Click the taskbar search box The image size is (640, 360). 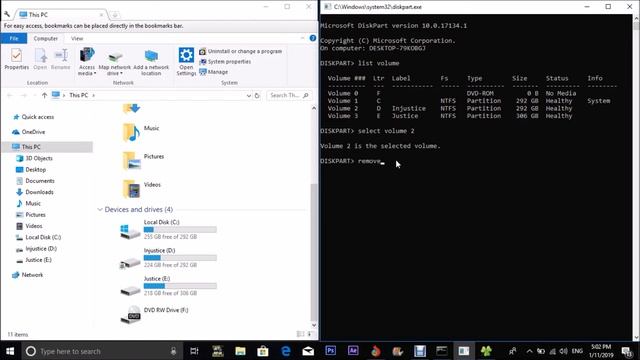coord(101,351)
